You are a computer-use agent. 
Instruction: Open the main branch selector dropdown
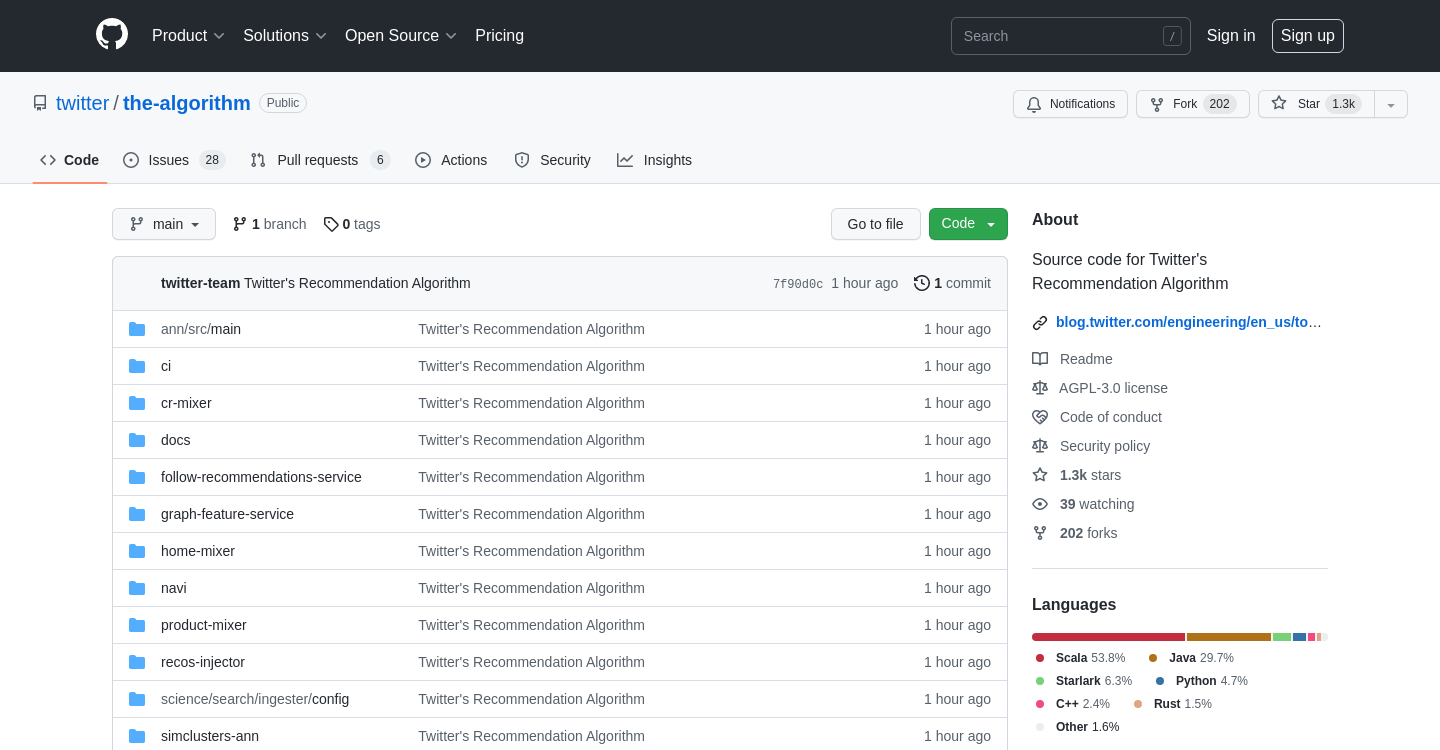pyautogui.click(x=164, y=224)
